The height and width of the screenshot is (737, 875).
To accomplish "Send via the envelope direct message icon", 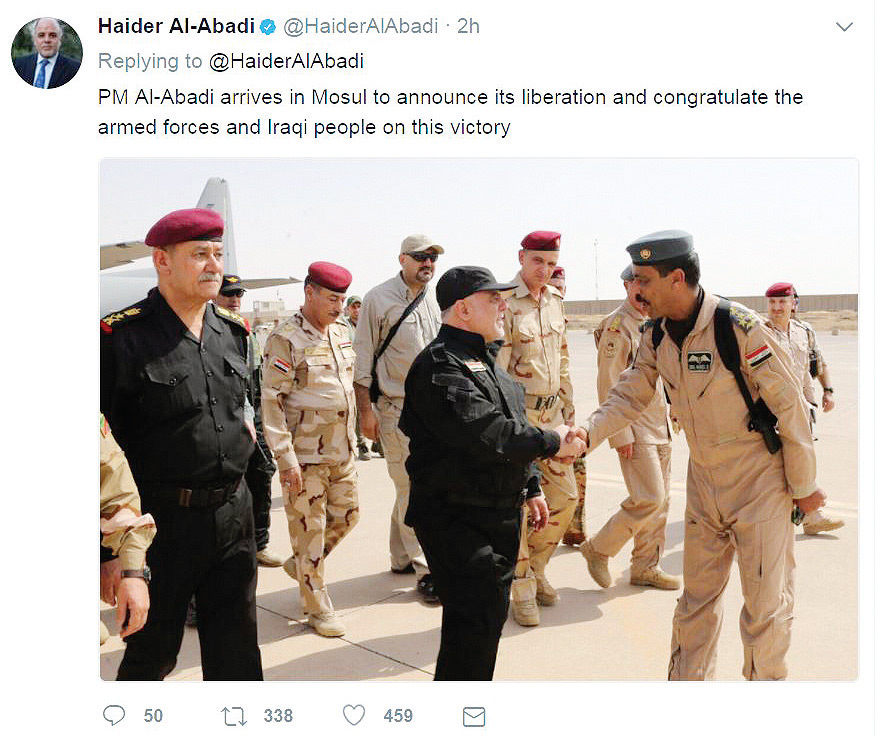I will coord(474,716).
